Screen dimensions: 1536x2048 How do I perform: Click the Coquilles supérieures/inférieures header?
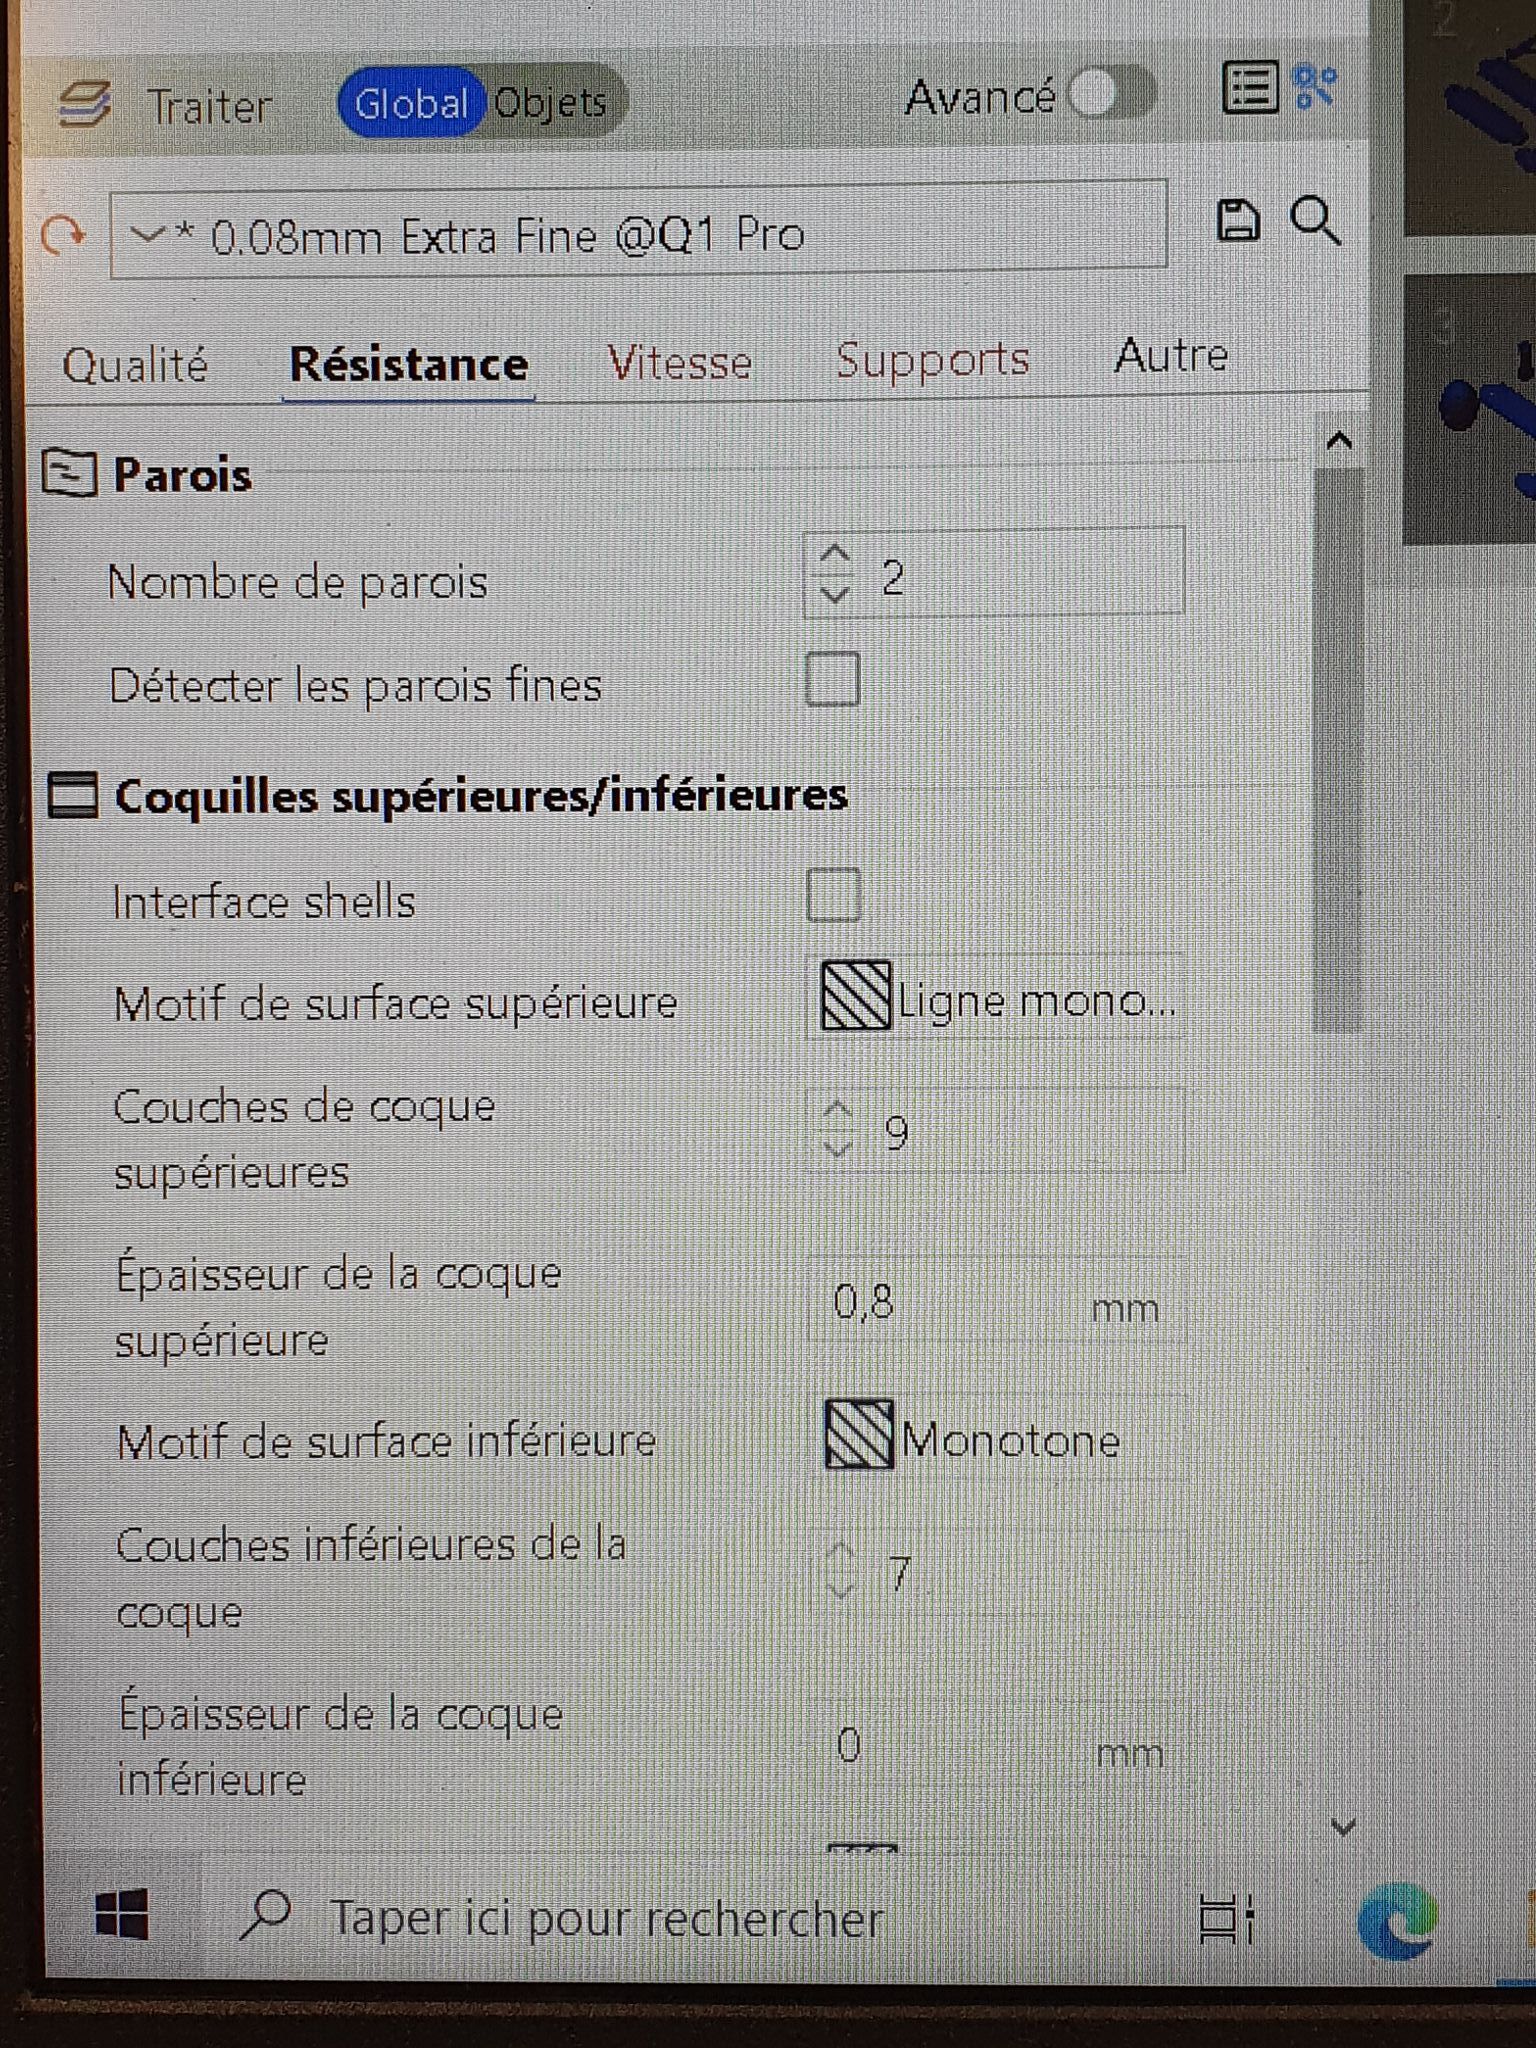pyautogui.click(x=481, y=795)
